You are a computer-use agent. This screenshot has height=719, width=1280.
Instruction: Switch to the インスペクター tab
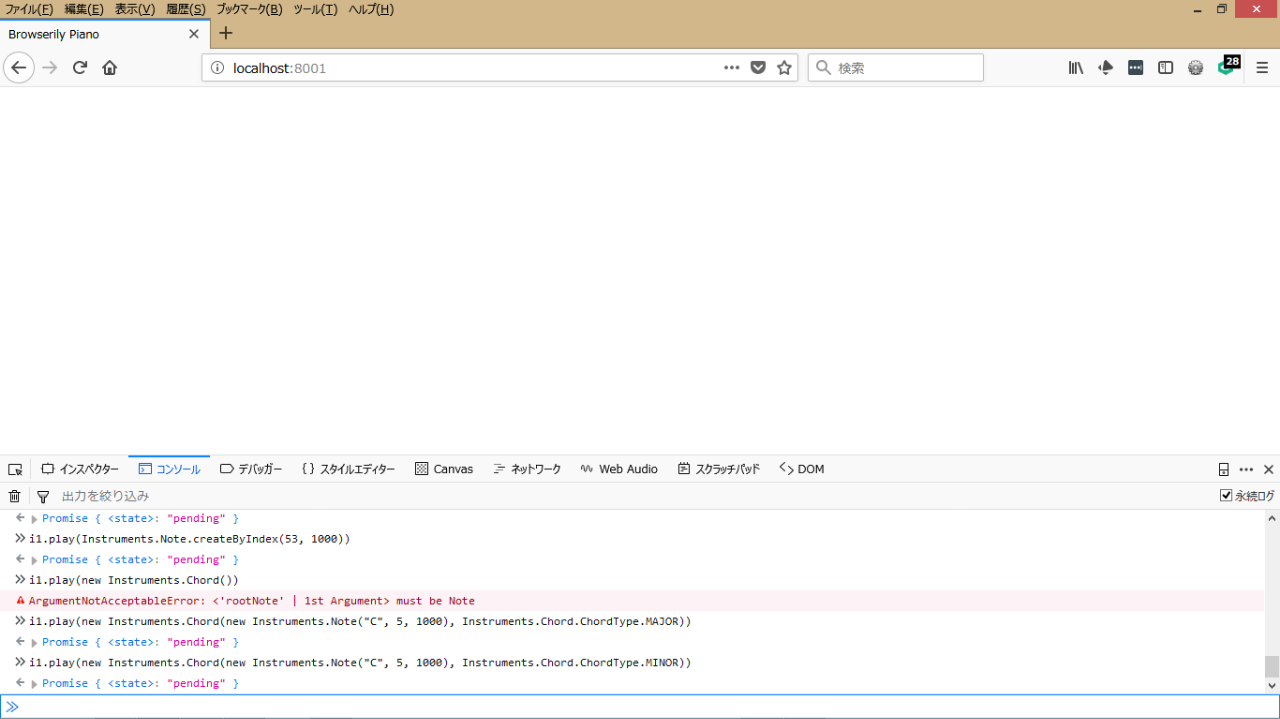(x=80, y=469)
